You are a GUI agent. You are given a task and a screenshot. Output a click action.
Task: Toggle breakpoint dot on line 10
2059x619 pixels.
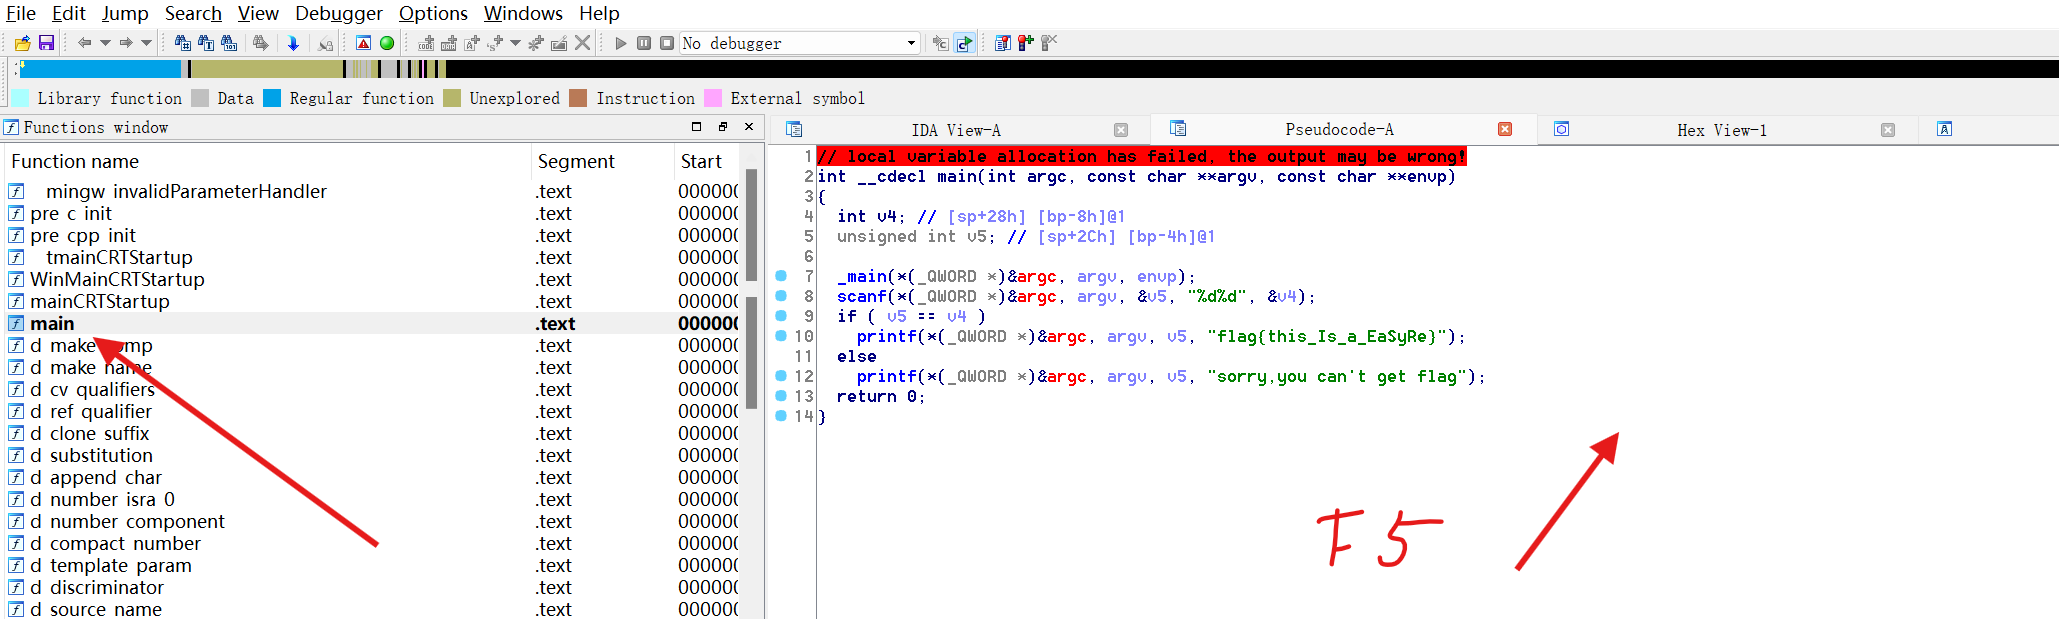pyautogui.click(x=781, y=336)
